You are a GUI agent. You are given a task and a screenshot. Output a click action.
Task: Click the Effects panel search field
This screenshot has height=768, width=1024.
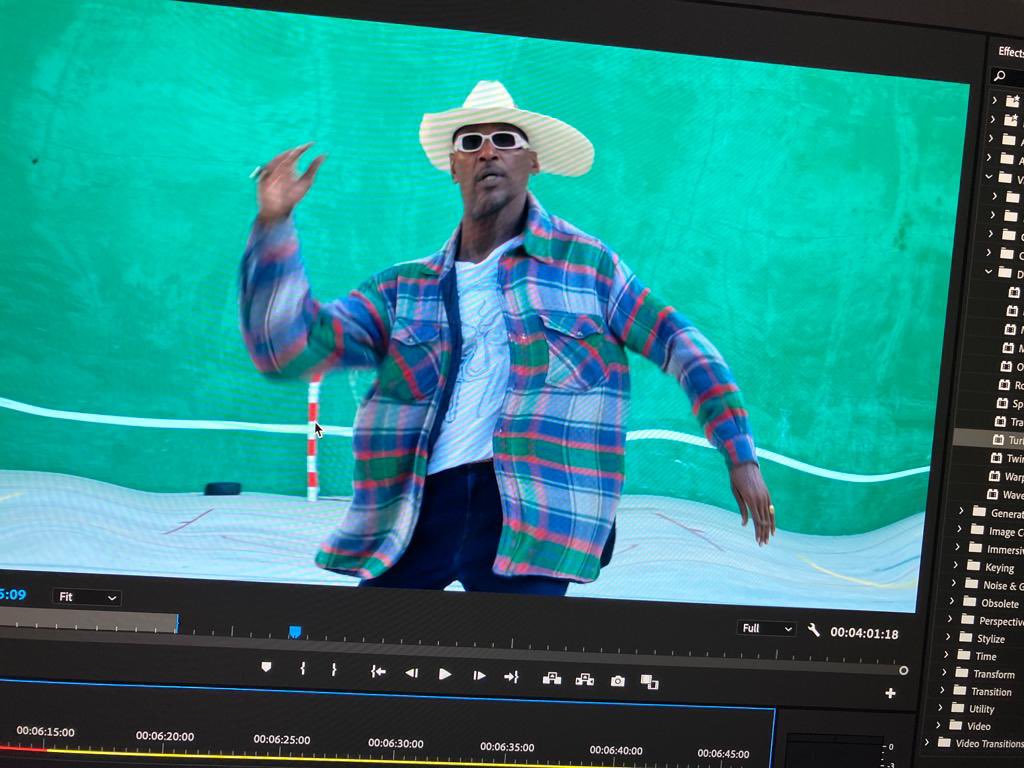click(x=1008, y=76)
